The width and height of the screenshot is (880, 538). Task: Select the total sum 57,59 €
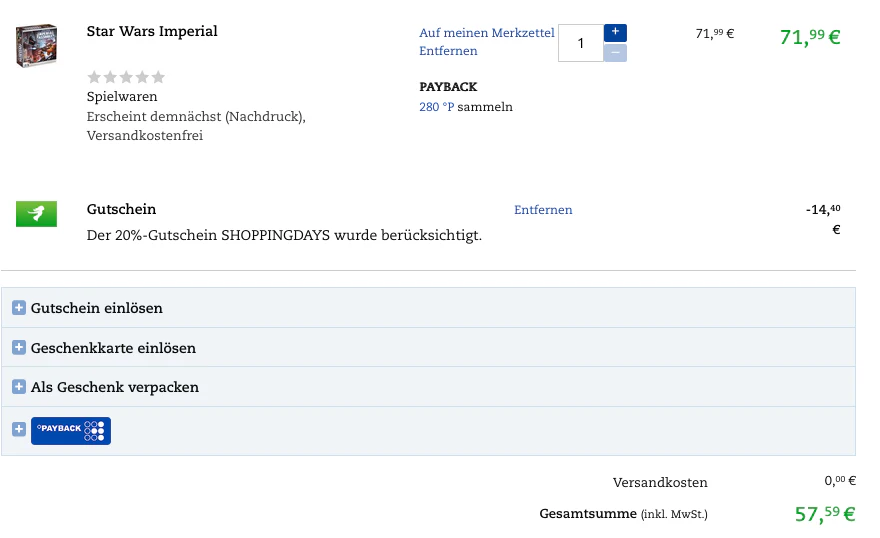825,514
